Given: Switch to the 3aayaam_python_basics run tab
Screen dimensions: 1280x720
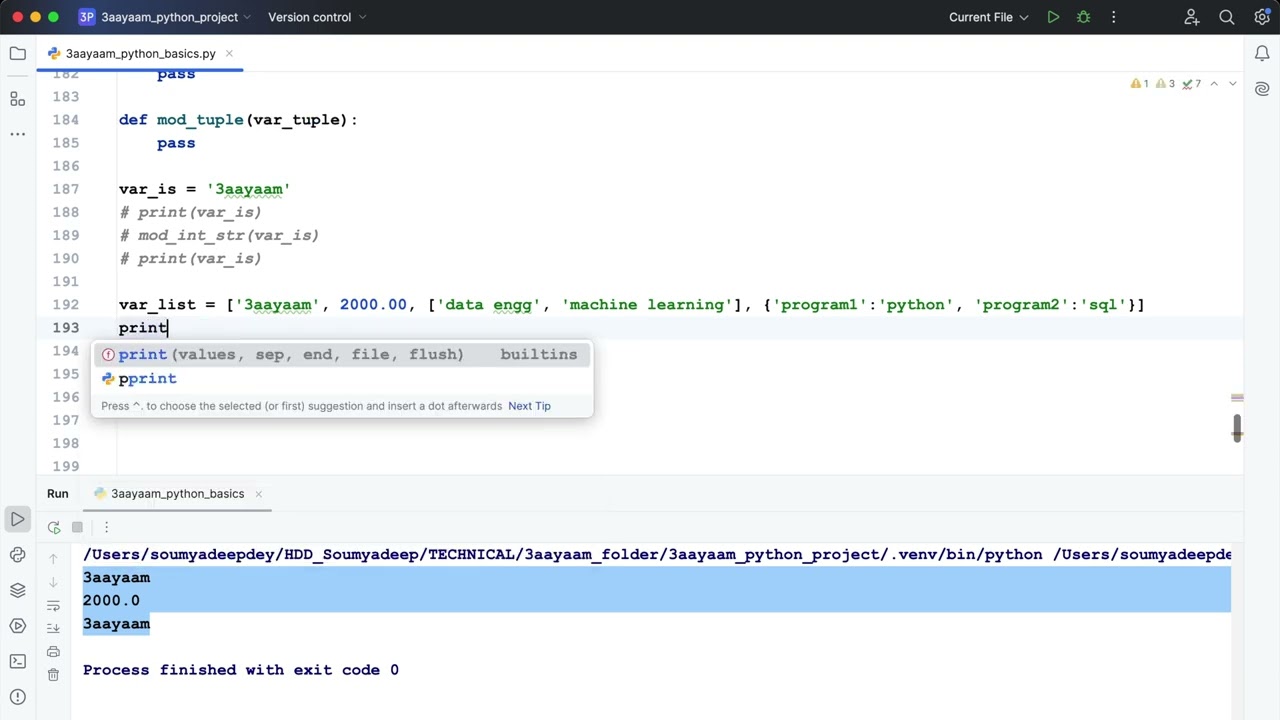Looking at the screenshot, I should [x=177, y=494].
